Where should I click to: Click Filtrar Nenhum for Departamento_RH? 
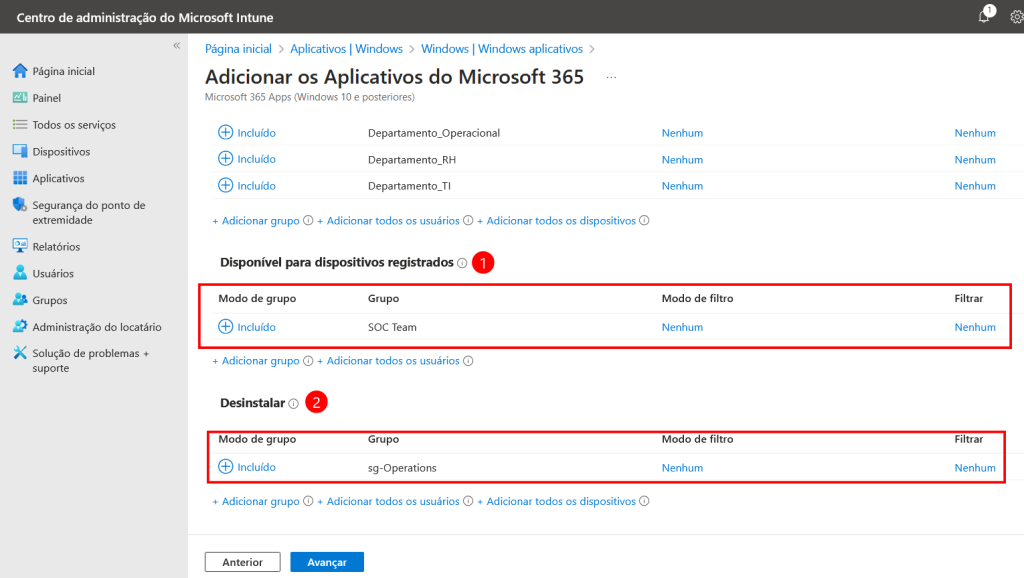pos(975,159)
